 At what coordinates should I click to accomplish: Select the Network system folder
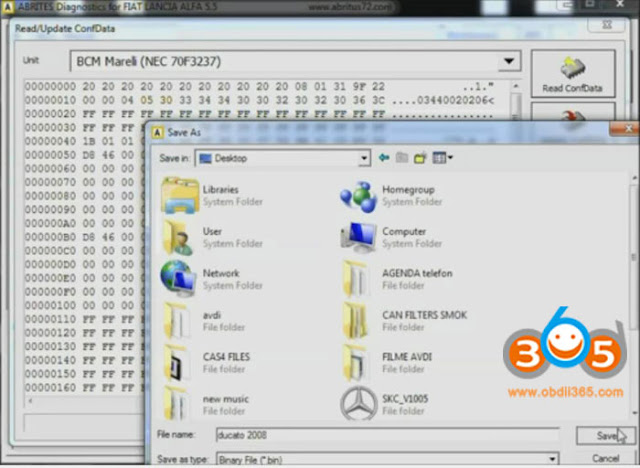(212, 279)
